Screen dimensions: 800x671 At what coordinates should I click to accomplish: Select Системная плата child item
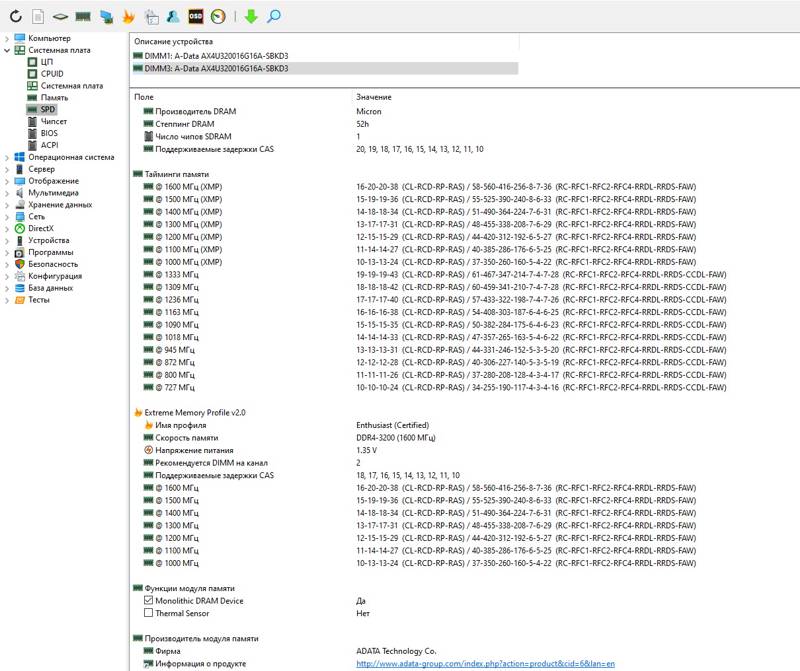pyautogui.click(x=72, y=86)
